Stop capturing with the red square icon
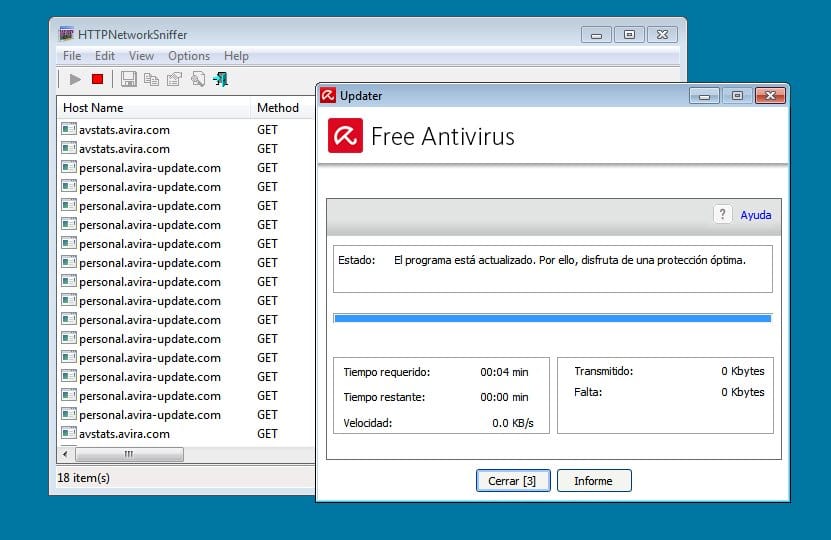831x540 pixels. coord(98,79)
